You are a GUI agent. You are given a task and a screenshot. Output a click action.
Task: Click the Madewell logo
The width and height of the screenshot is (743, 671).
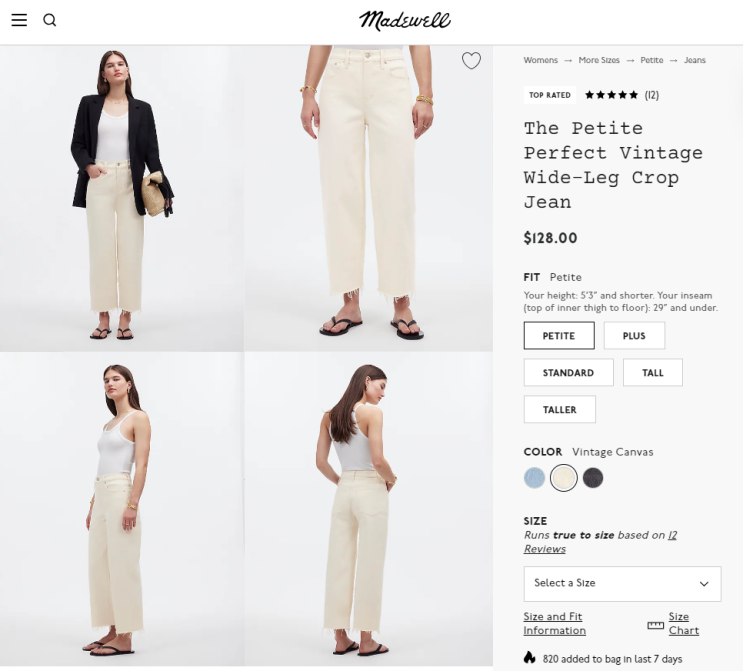[x=404, y=21]
